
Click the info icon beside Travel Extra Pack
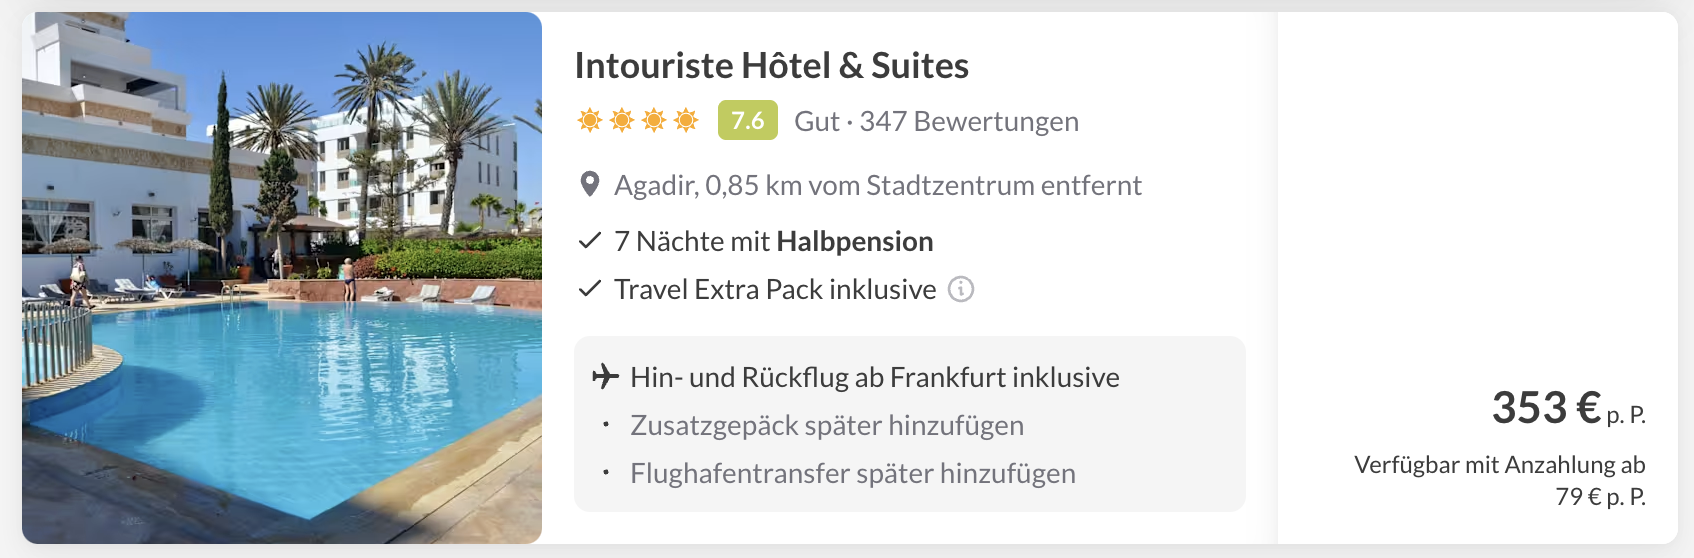961,289
